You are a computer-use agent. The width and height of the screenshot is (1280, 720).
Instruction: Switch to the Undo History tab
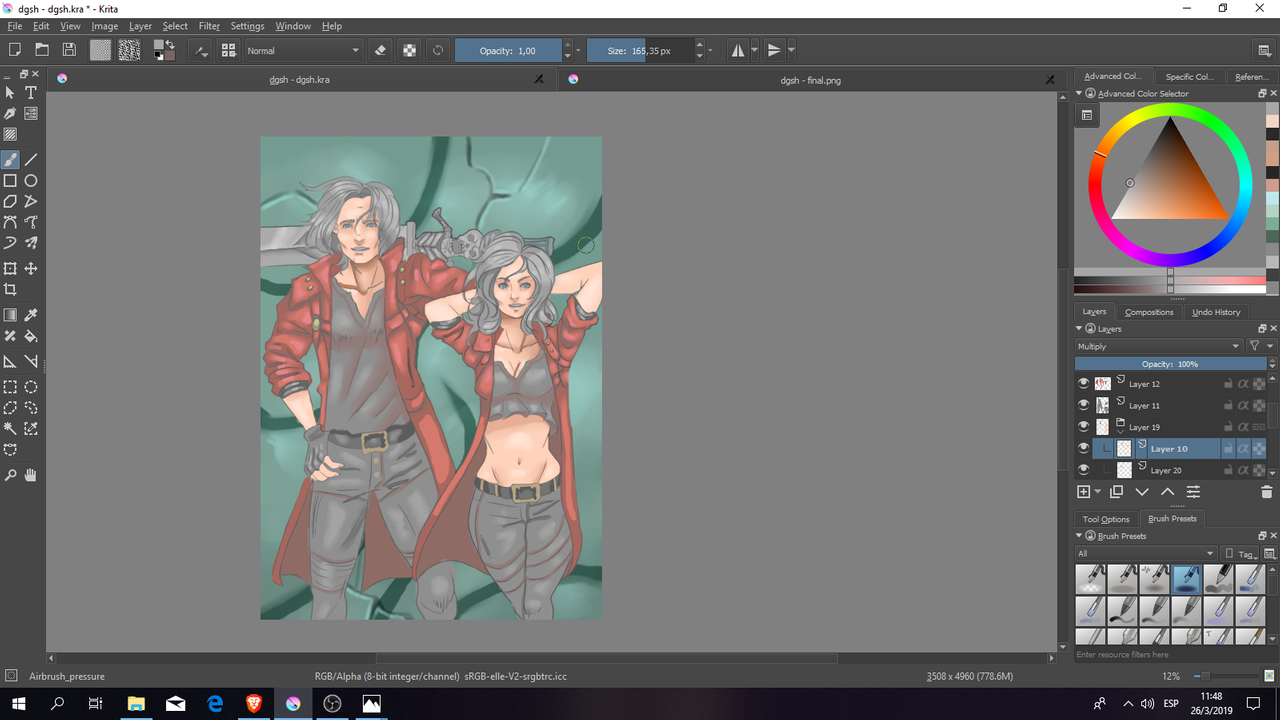coord(1216,312)
